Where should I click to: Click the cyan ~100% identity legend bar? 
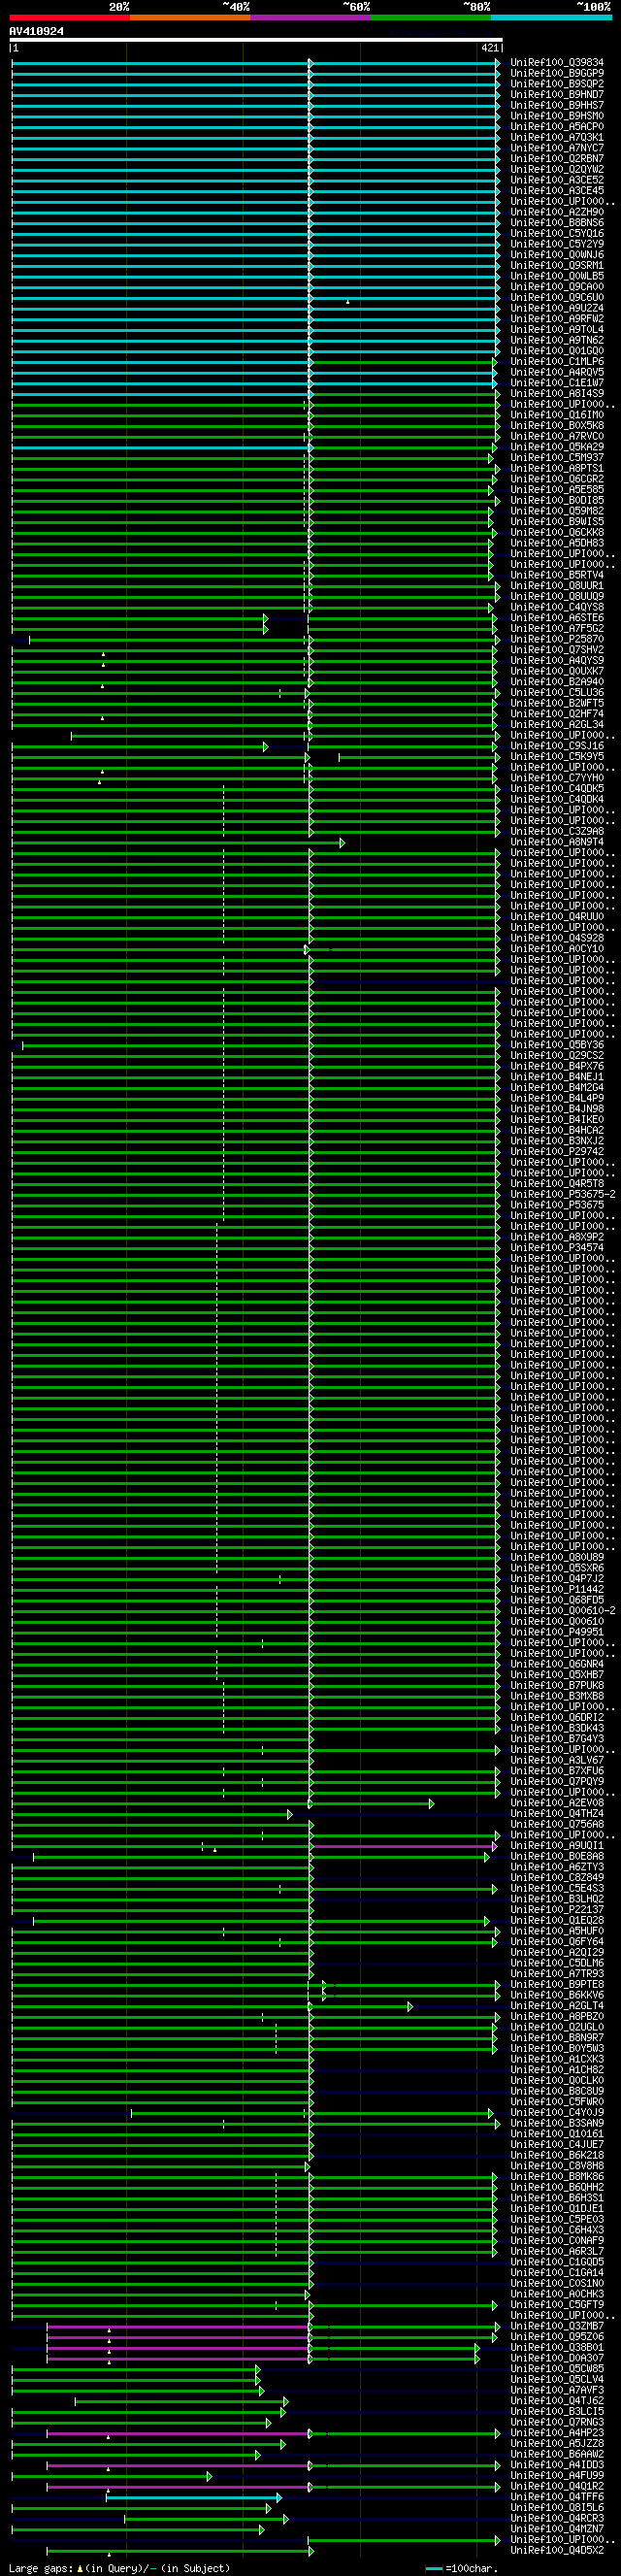pos(551,17)
